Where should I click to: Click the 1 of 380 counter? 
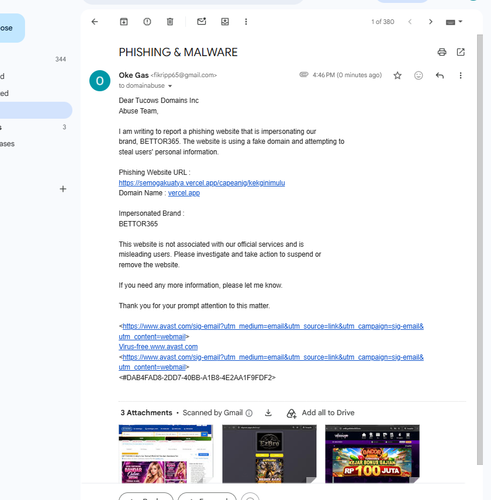[x=383, y=22]
